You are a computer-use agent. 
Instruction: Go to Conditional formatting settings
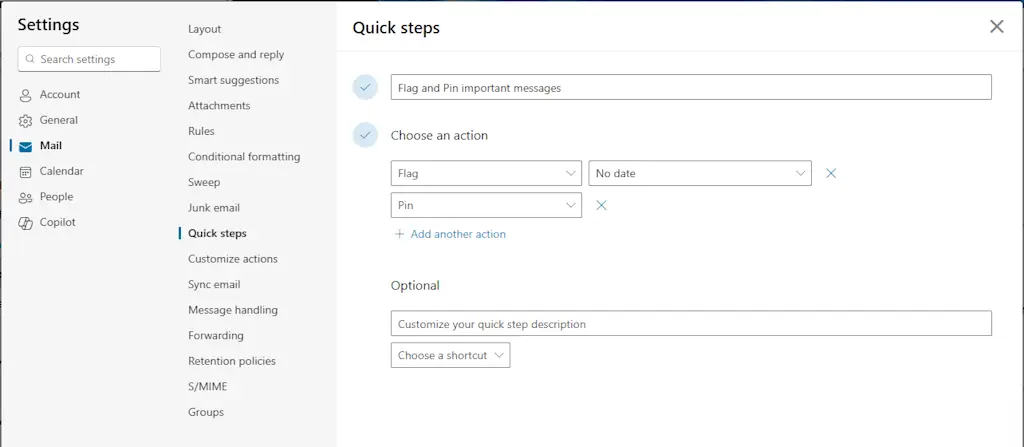coord(244,157)
